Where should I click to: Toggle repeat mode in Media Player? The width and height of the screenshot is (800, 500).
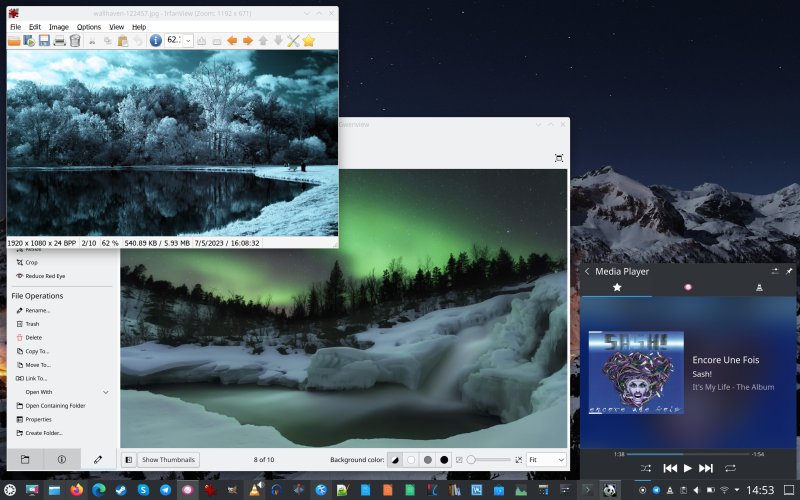tap(731, 468)
